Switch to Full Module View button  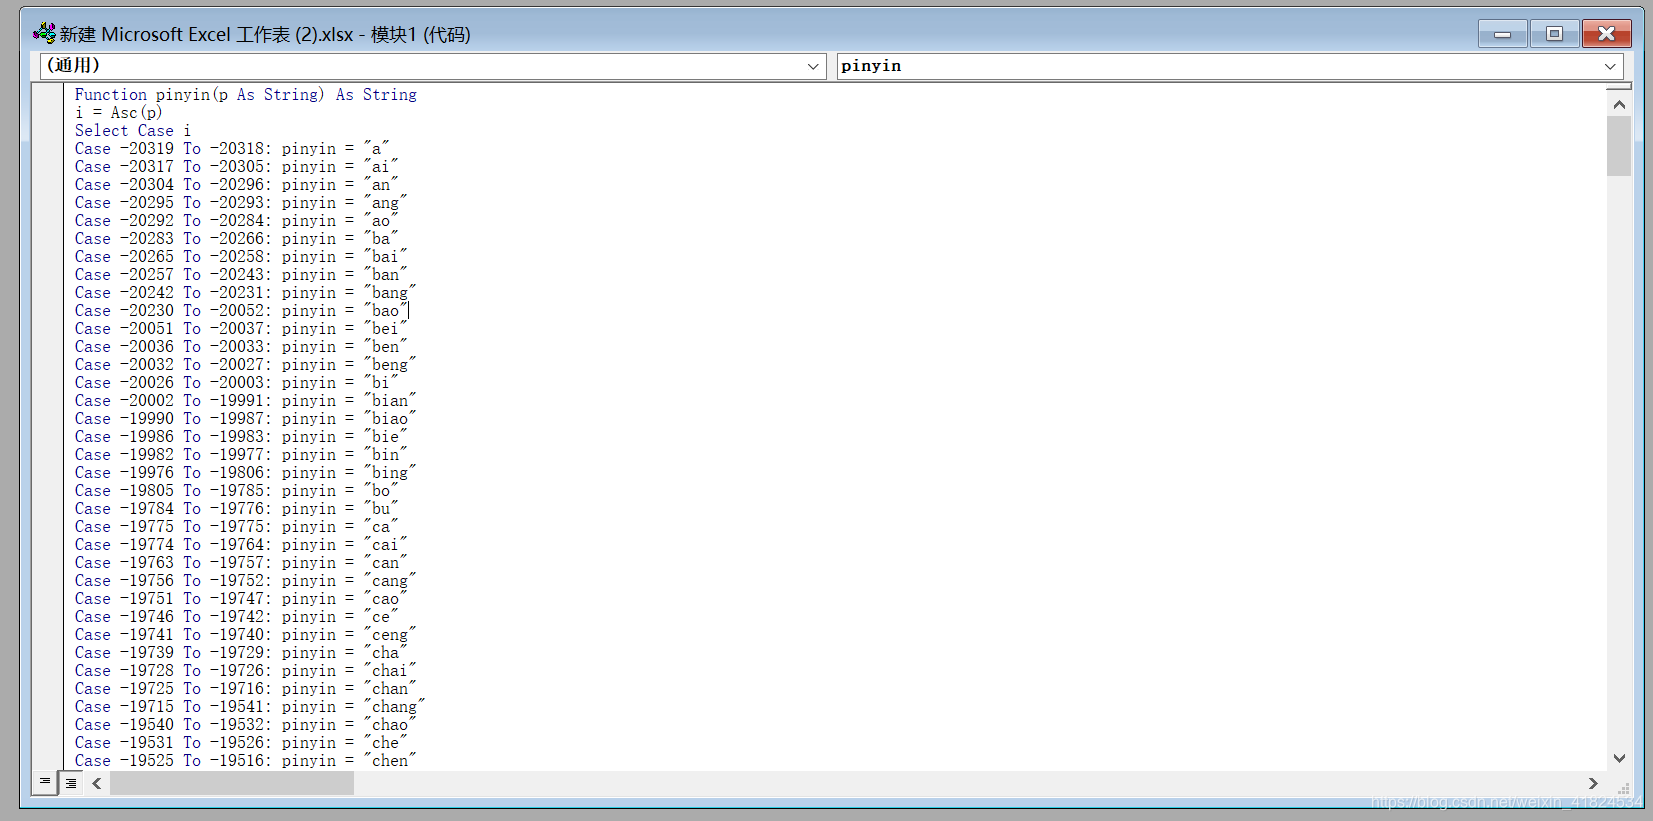pos(71,783)
